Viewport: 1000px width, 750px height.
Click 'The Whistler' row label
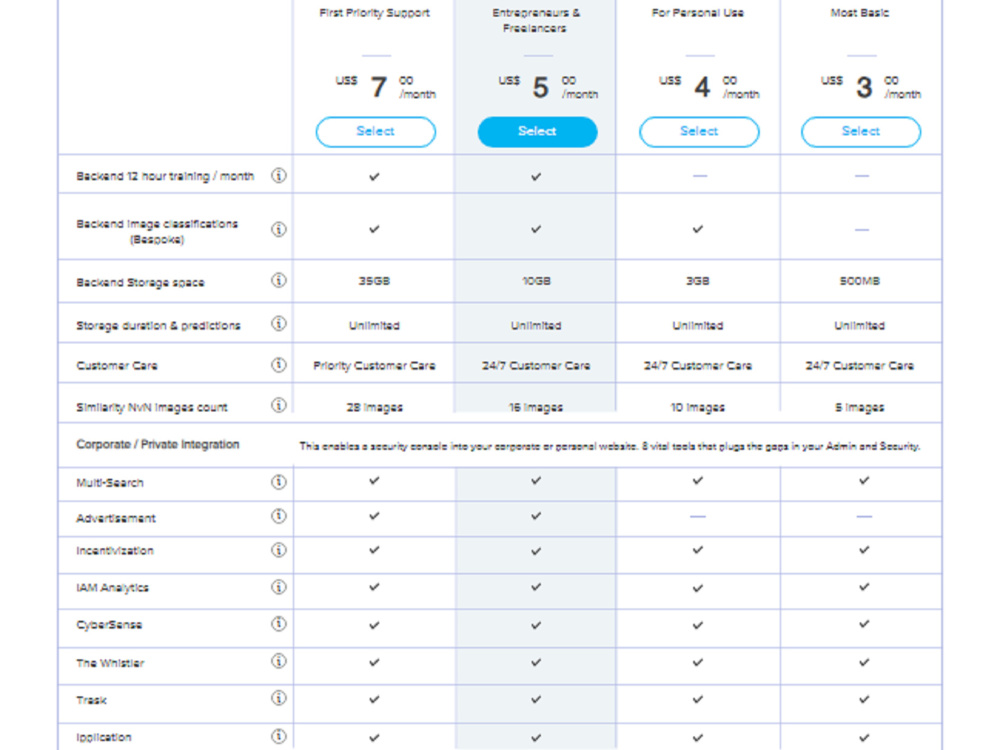click(110, 663)
